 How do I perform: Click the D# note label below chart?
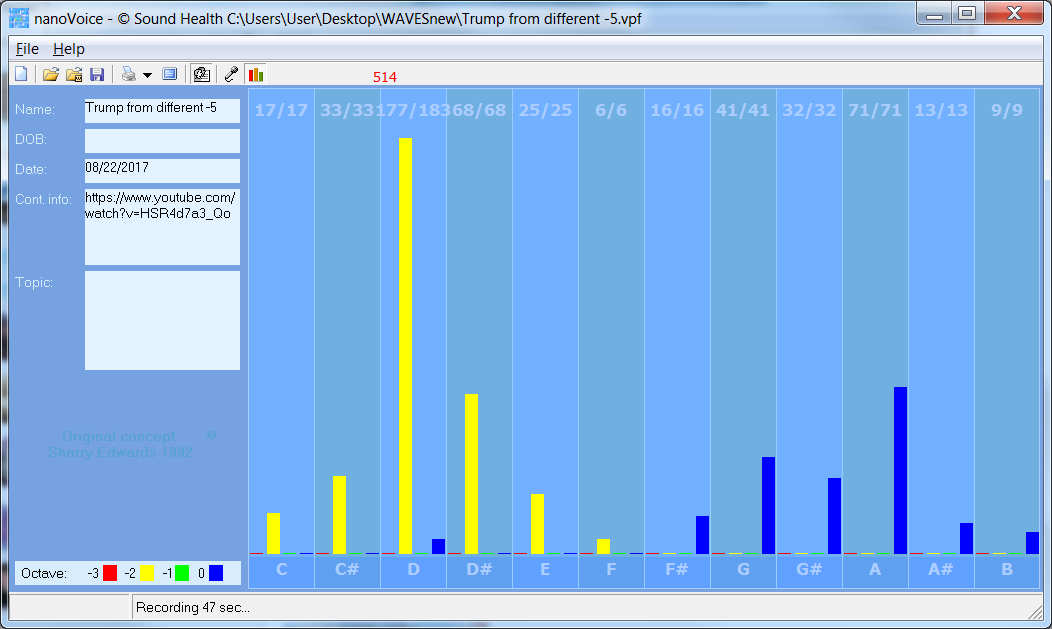point(479,570)
